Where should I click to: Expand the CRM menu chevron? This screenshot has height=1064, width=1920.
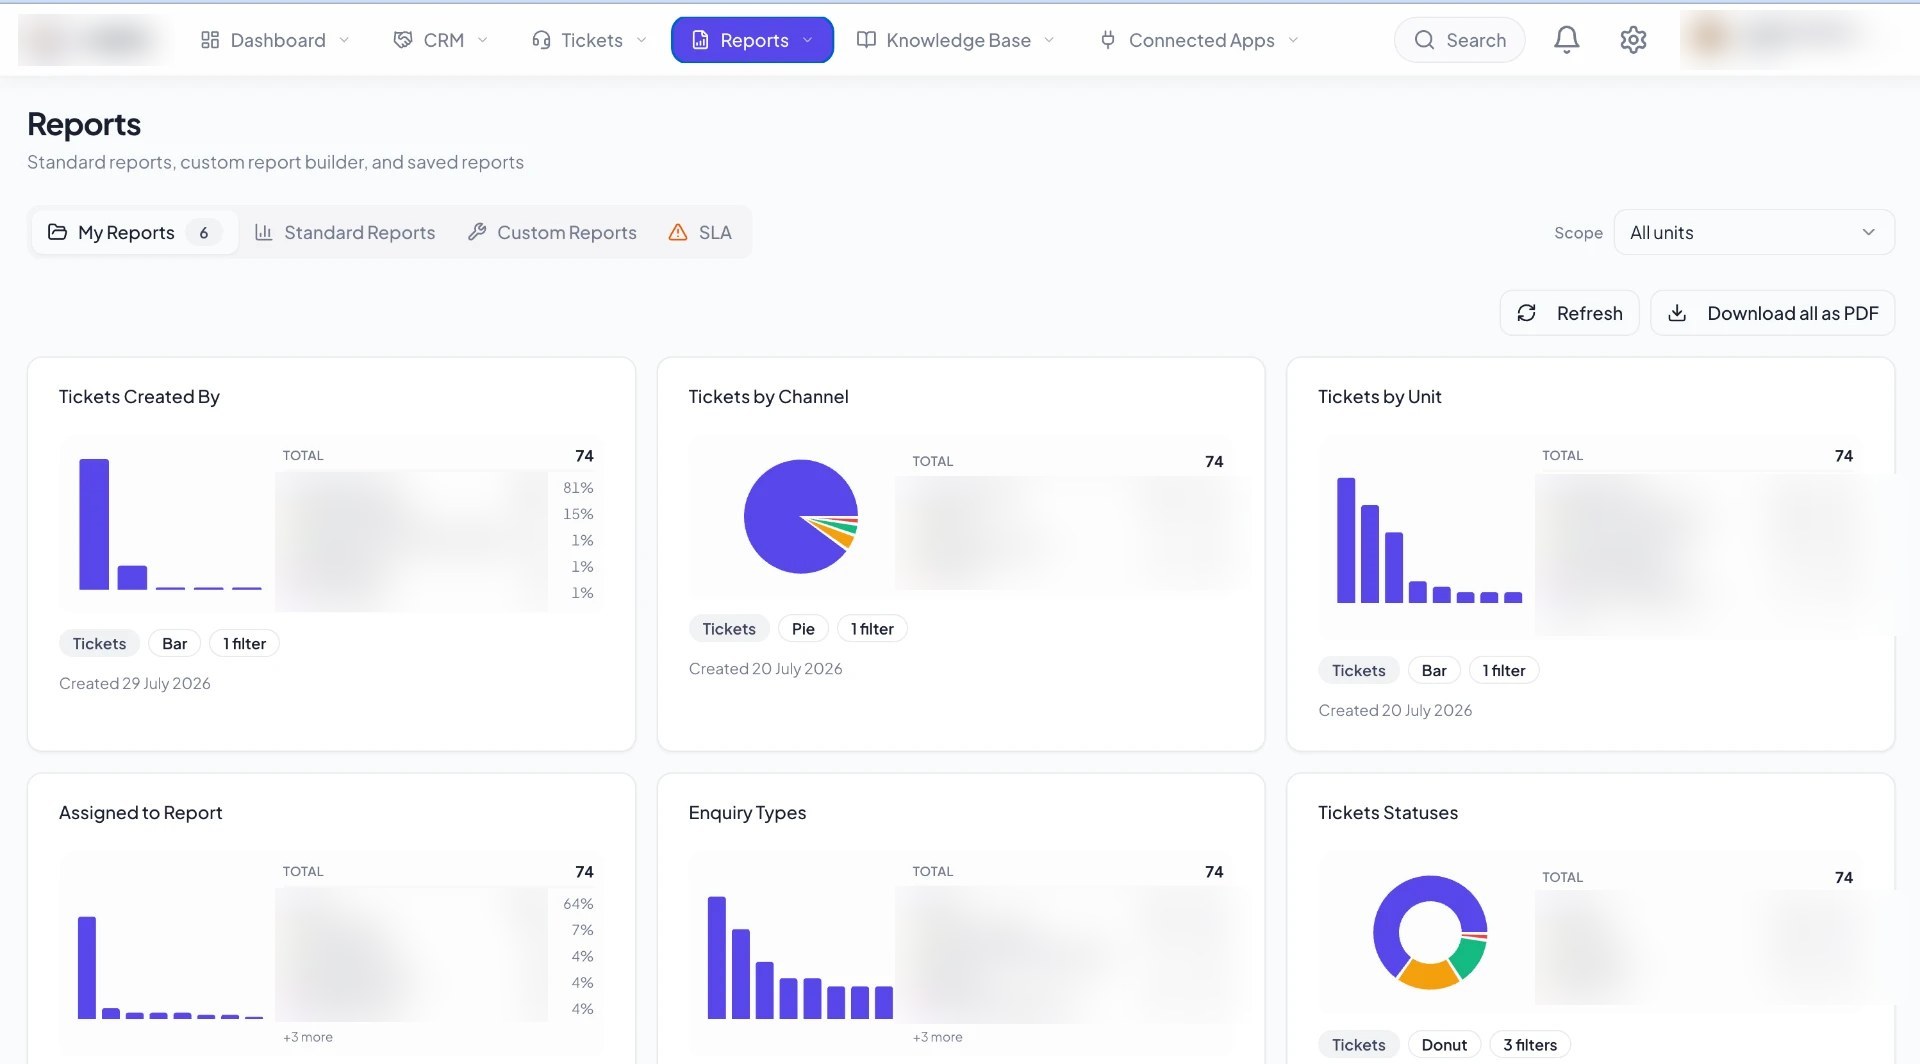click(482, 40)
